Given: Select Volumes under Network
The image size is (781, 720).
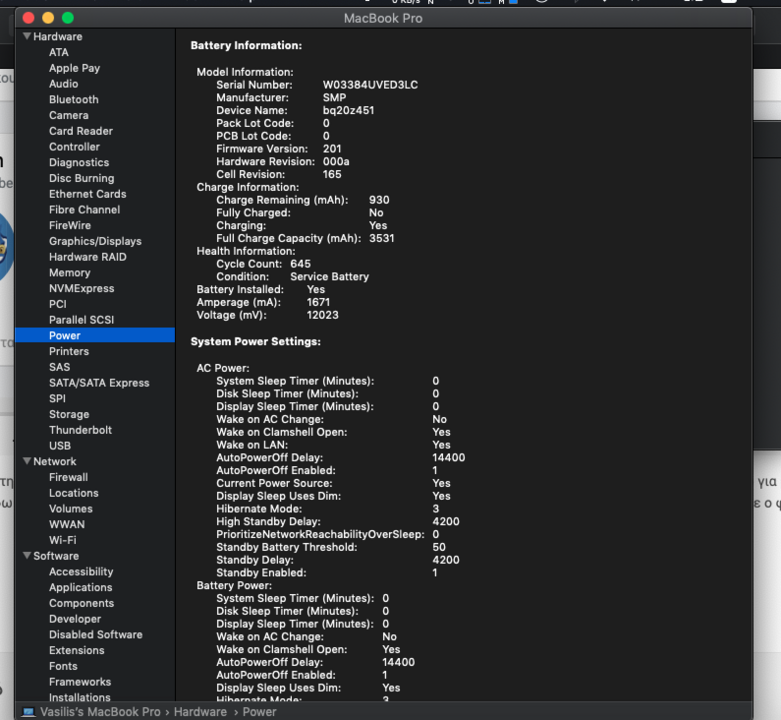Looking at the screenshot, I should [x=71, y=509].
